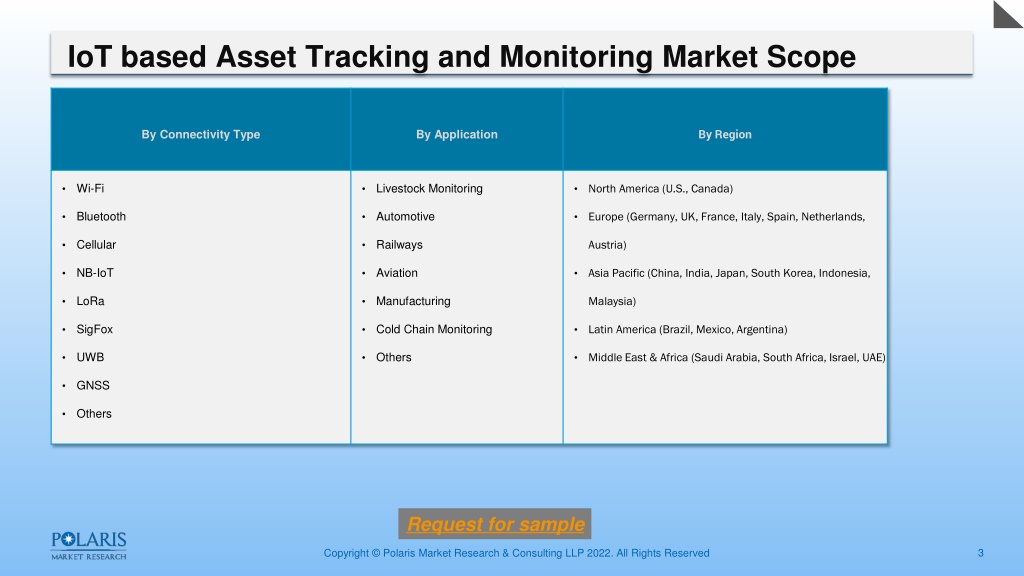This screenshot has height=576, width=1024.
Task: Click the slide page number 3
Action: (980, 552)
